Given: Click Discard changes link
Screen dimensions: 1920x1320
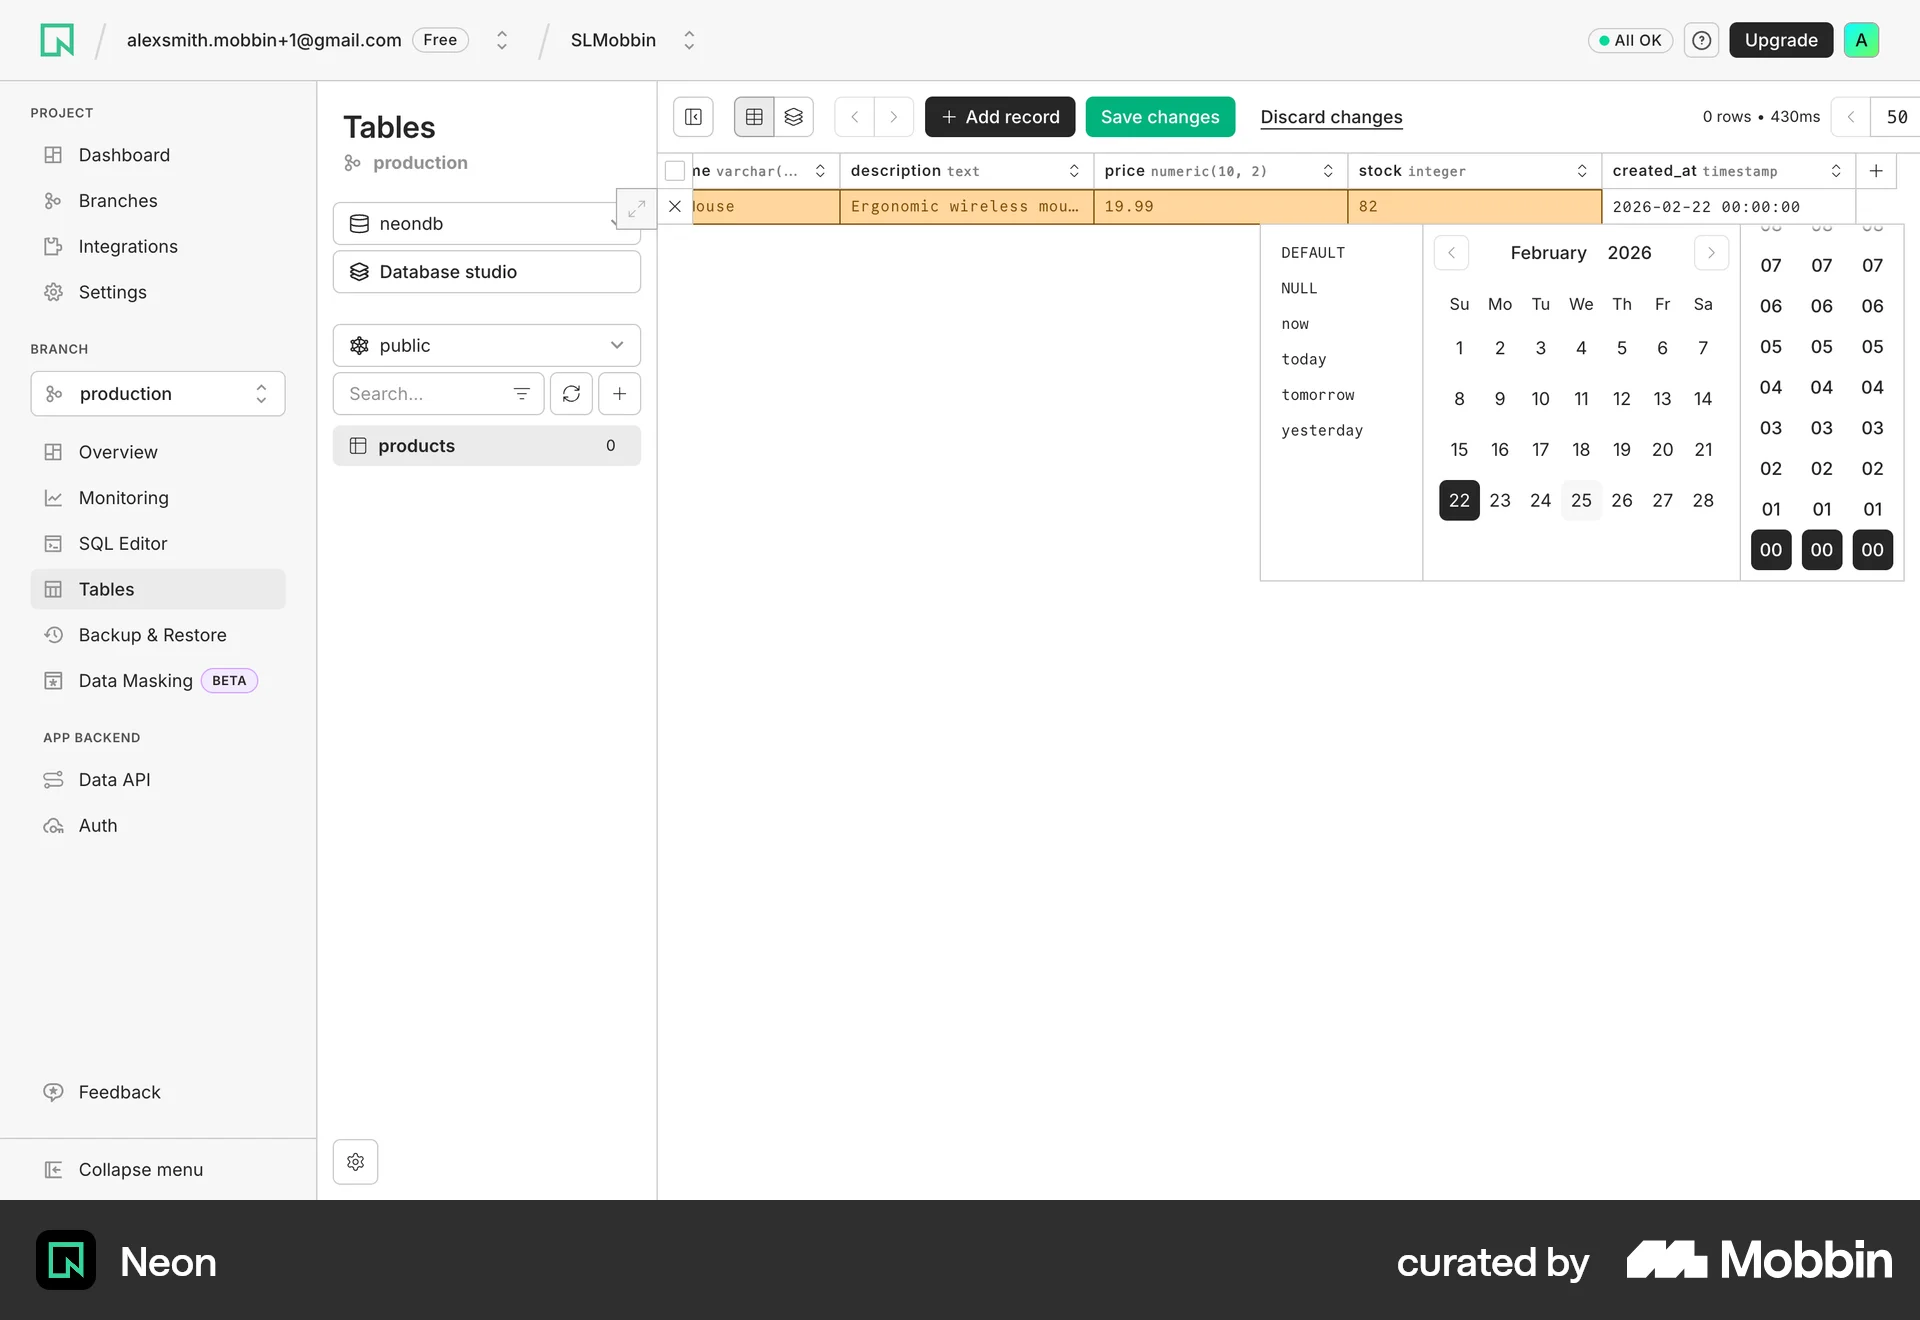Looking at the screenshot, I should click(1331, 117).
